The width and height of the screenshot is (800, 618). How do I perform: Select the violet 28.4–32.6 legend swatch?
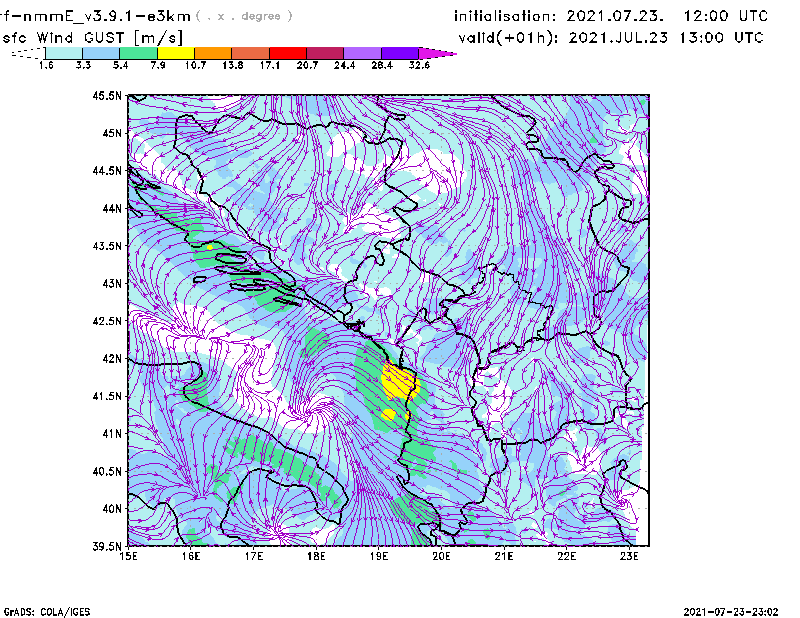coord(399,53)
